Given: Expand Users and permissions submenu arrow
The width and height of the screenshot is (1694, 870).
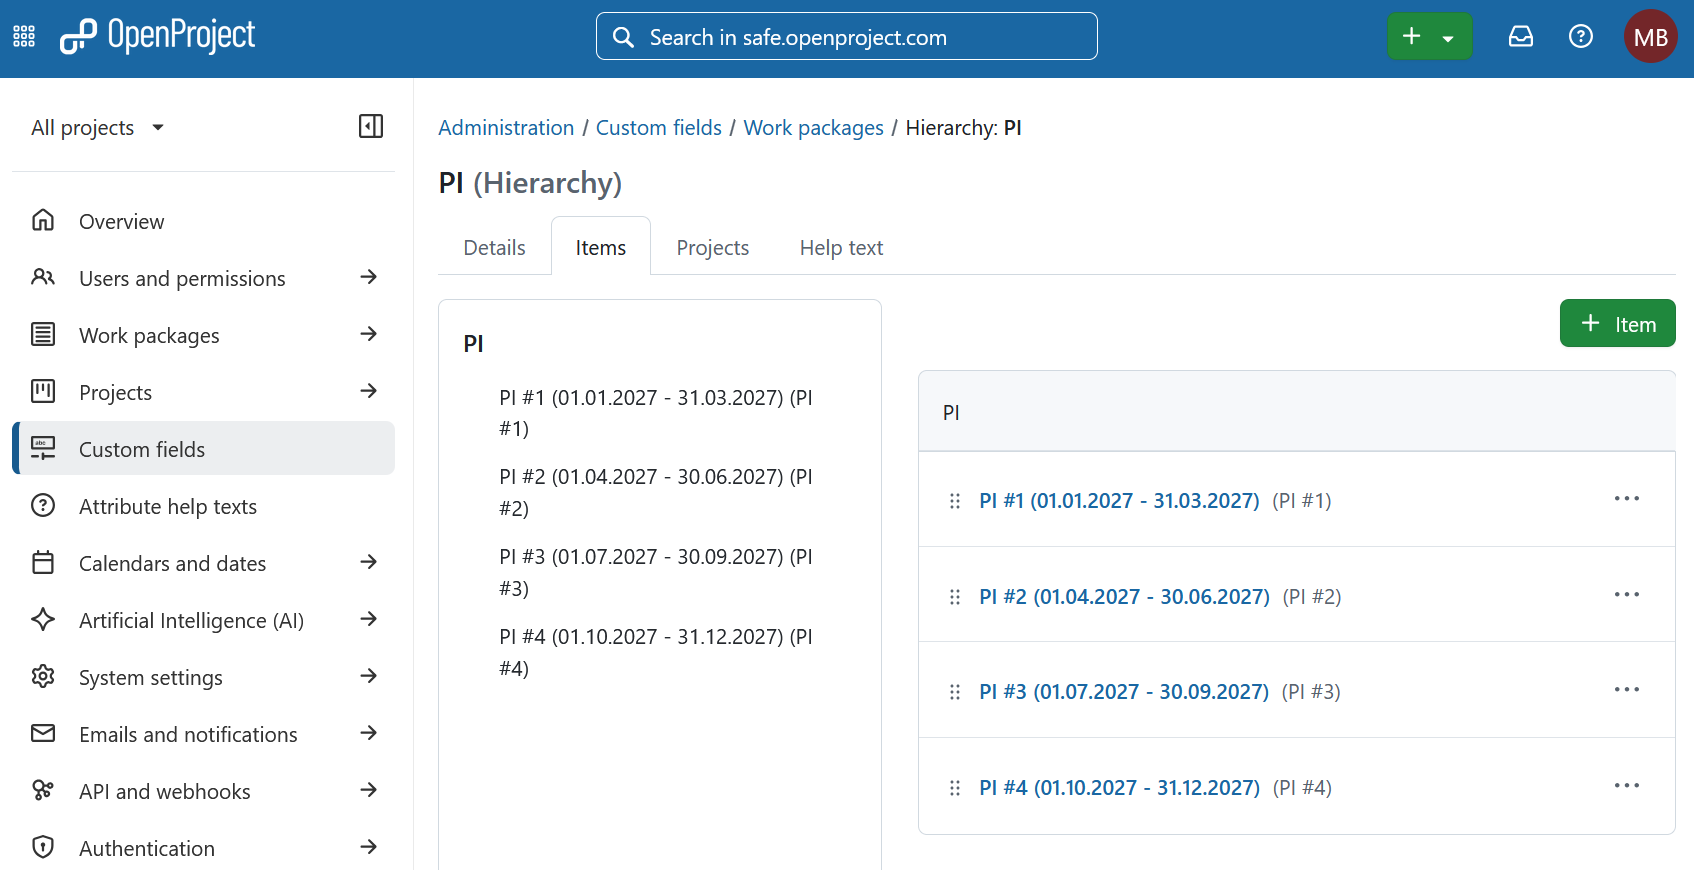Looking at the screenshot, I should pos(369,277).
